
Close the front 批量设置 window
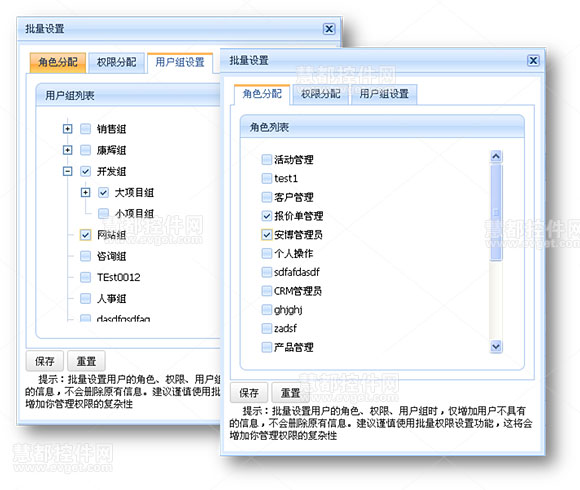click(x=533, y=61)
